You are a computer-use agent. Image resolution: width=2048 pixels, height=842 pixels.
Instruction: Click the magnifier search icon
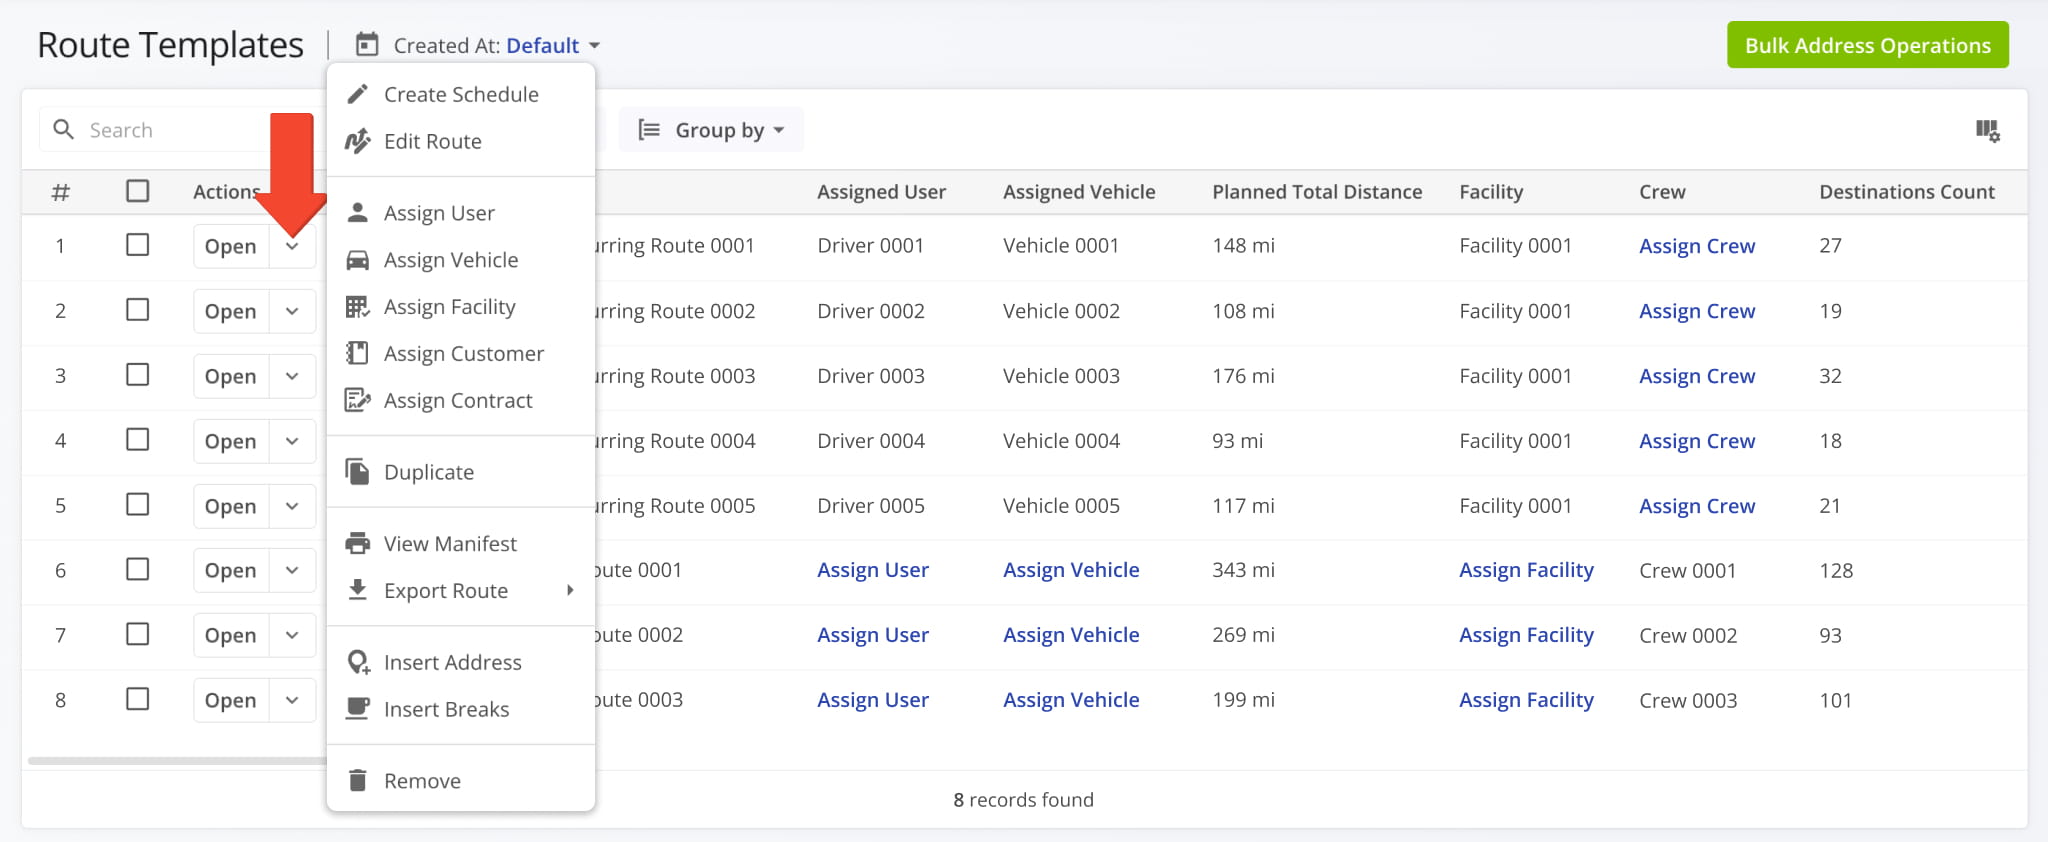63,129
